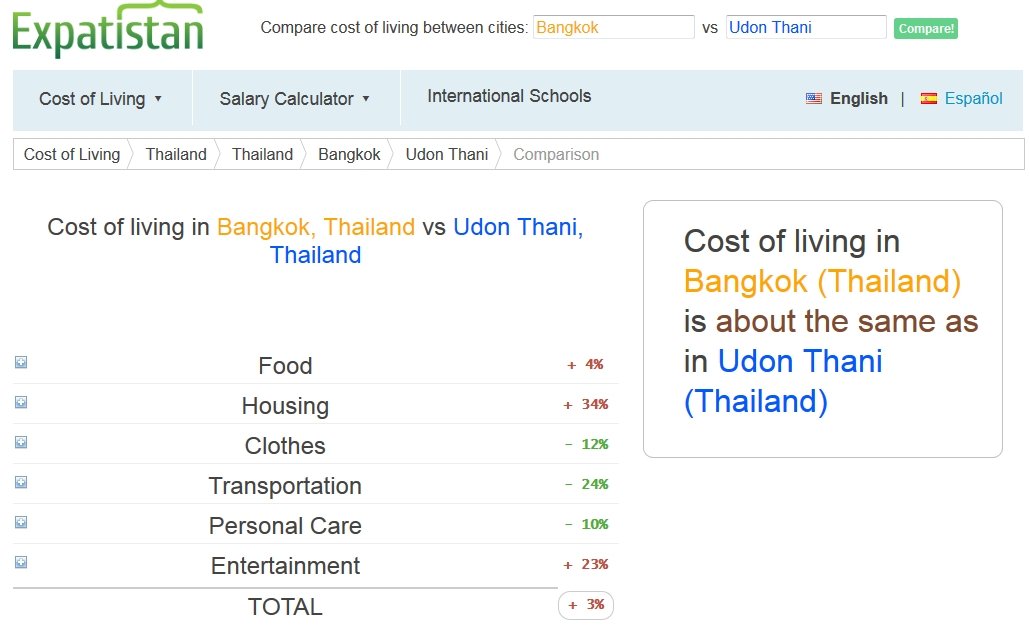Click the Spanish flag icon
The width and height of the screenshot is (1030, 627).
click(x=928, y=98)
